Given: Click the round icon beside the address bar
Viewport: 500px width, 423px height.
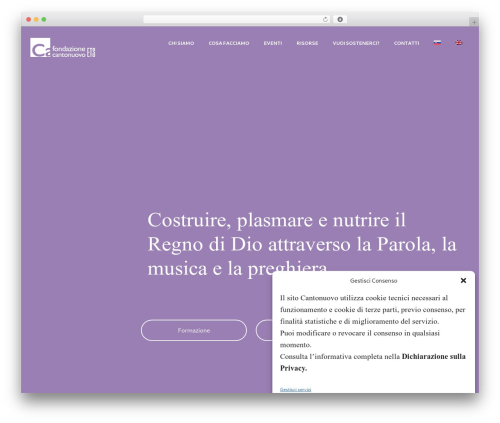Looking at the screenshot, I should (340, 19).
